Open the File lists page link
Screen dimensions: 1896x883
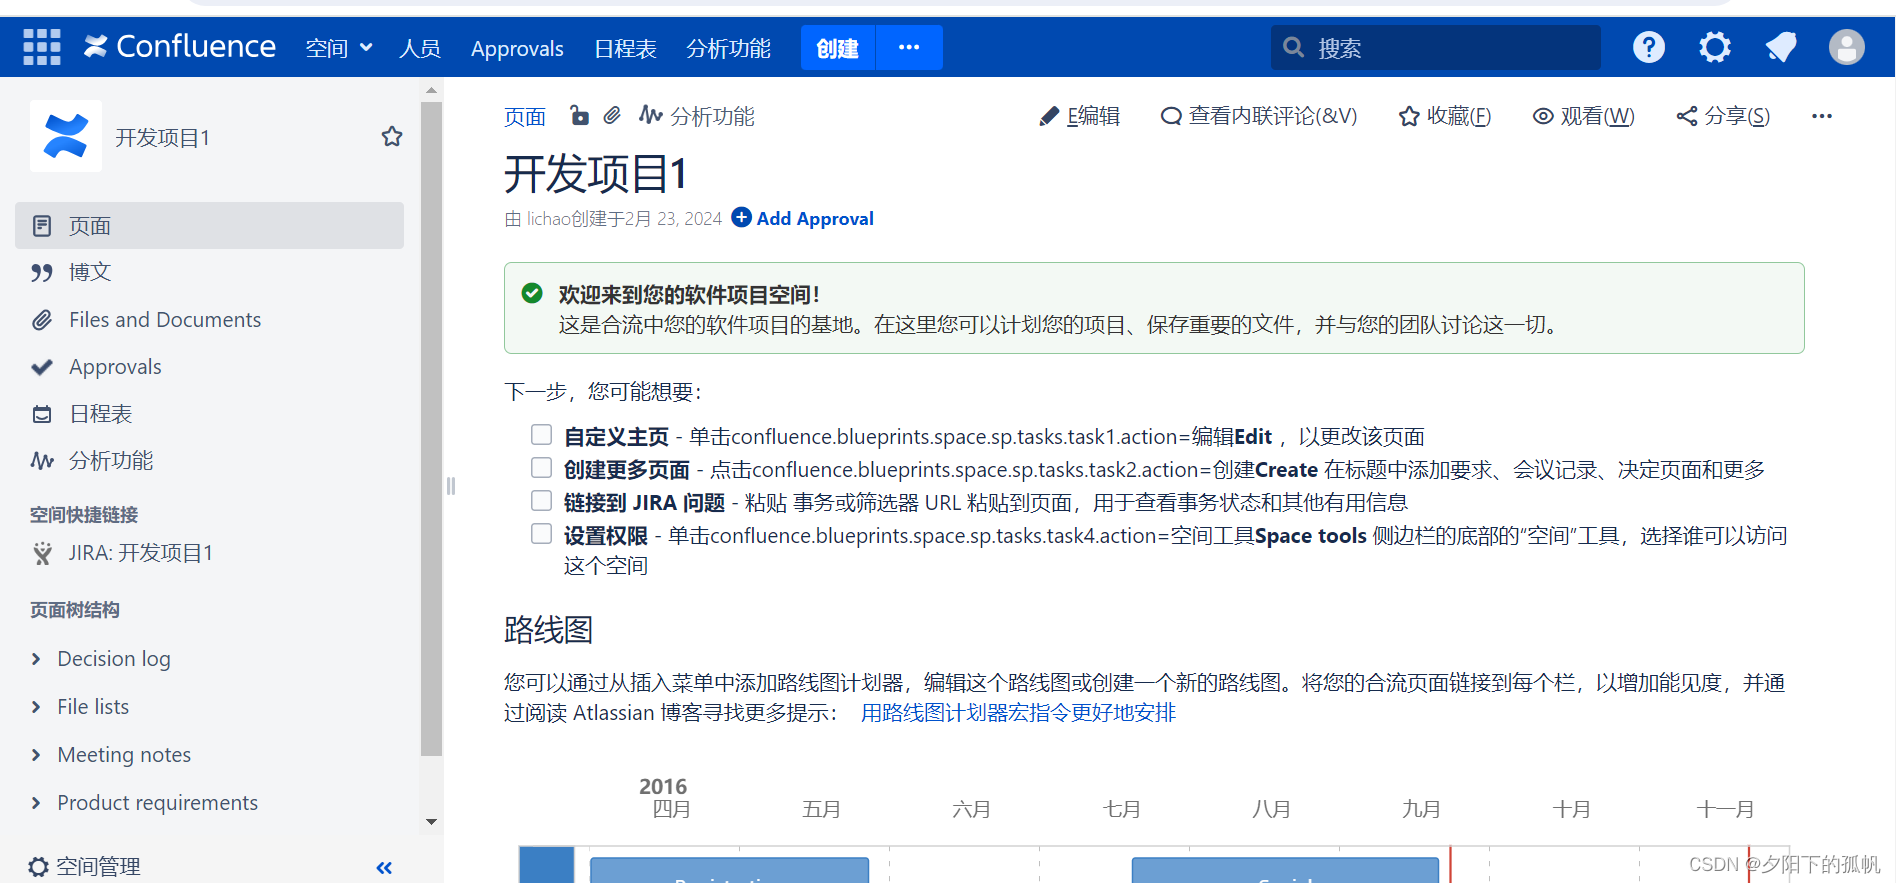(x=93, y=706)
